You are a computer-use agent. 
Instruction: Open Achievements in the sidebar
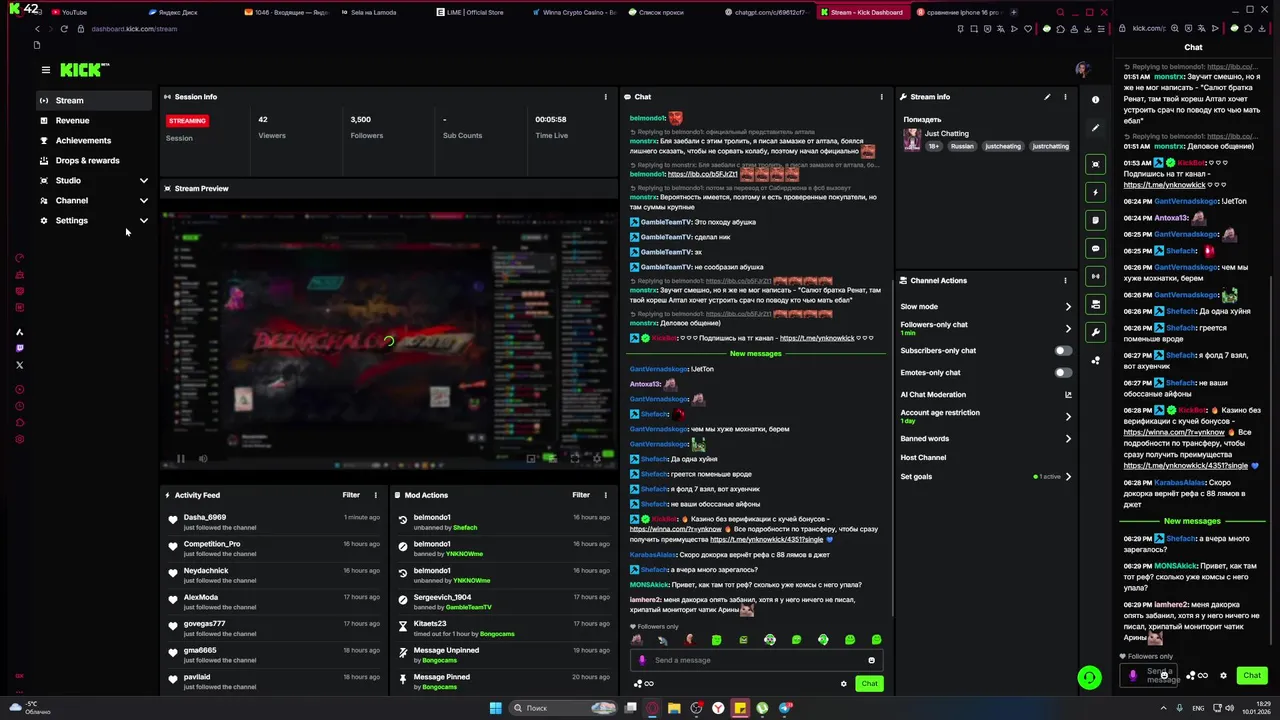click(x=94, y=141)
